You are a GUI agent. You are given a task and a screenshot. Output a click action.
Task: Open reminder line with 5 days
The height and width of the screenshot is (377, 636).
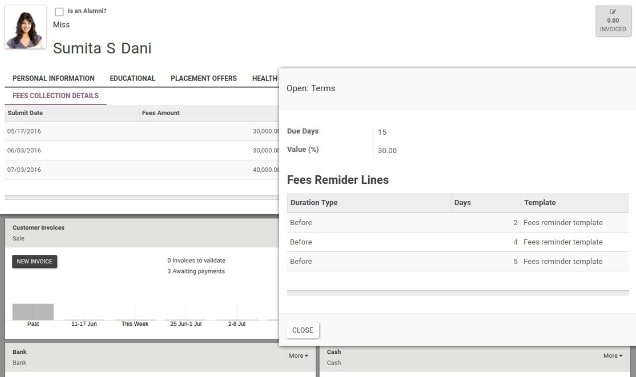click(458, 262)
